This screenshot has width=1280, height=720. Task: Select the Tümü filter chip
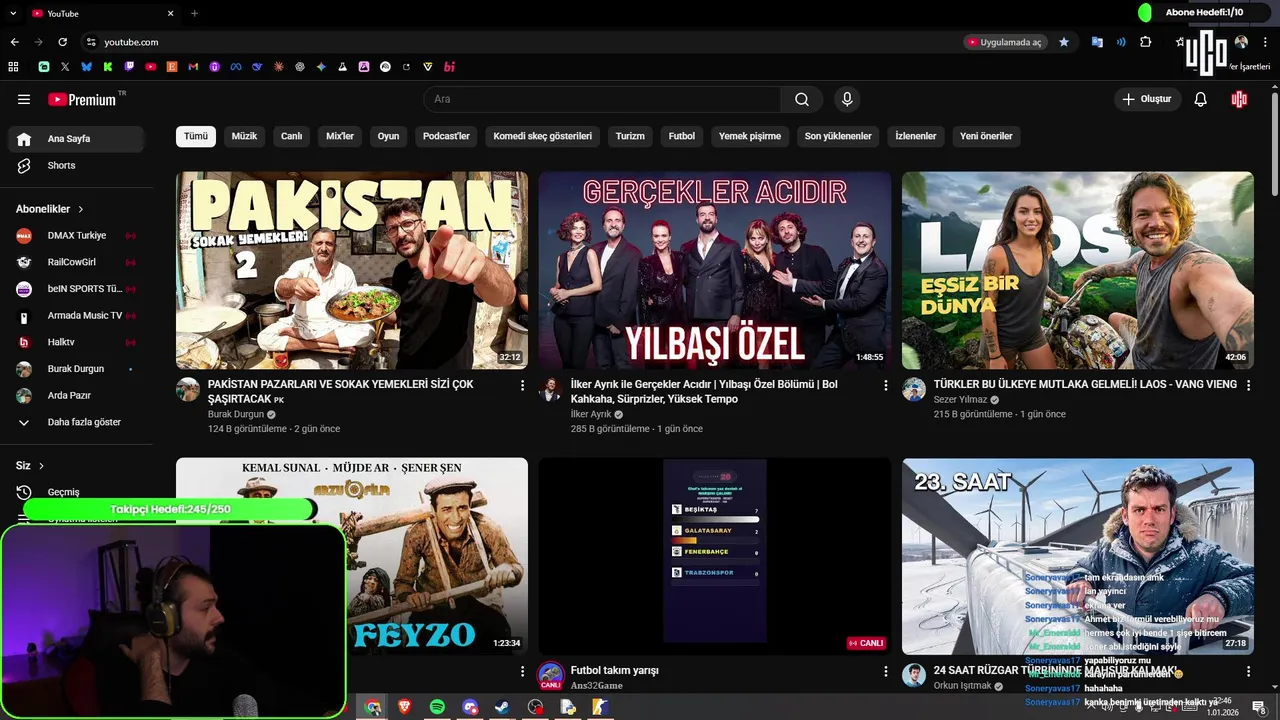(196, 136)
